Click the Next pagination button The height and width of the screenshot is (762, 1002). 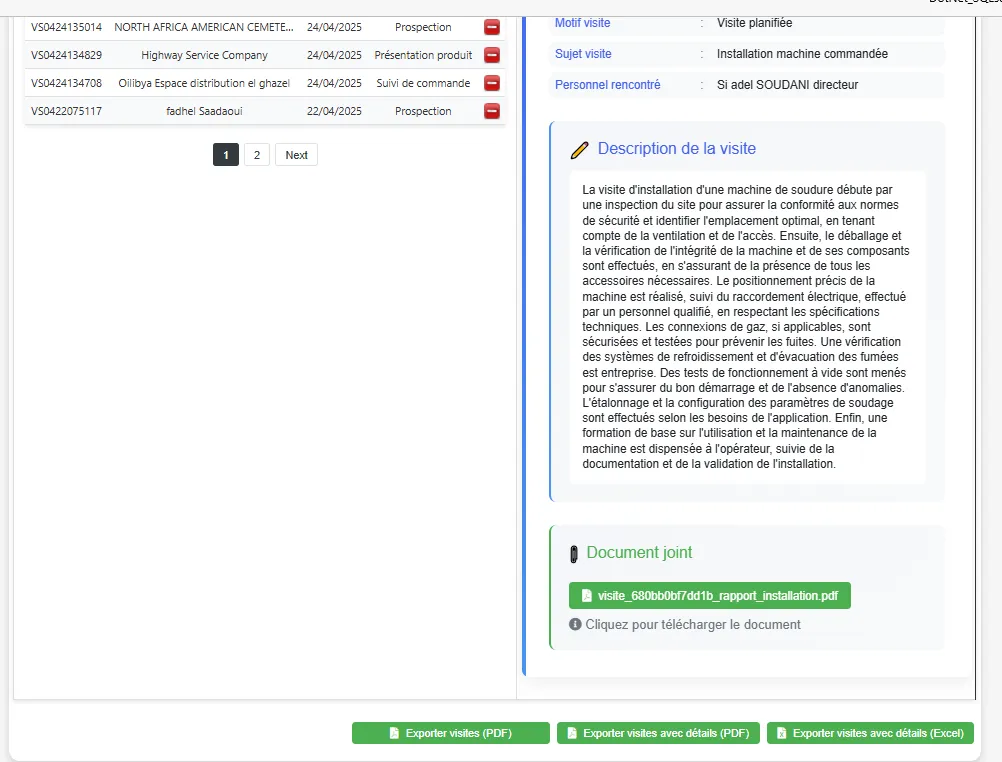point(296,154)
